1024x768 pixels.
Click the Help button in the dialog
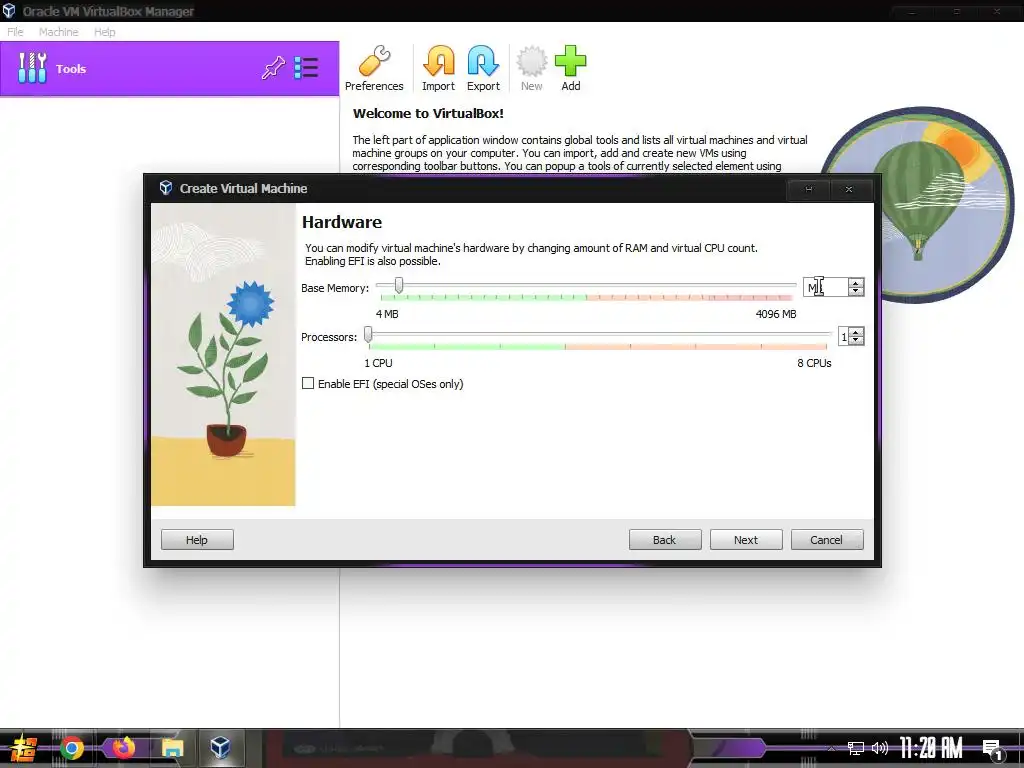point(197,539)
